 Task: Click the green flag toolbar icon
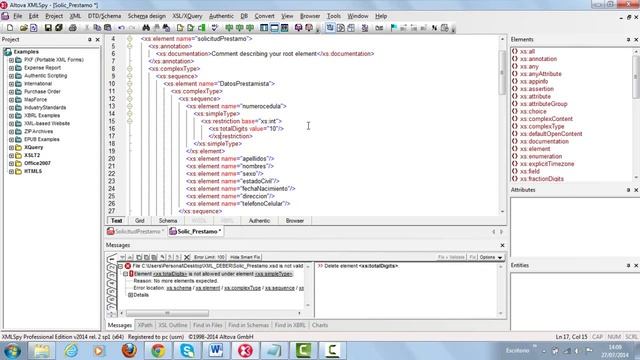(393, 28)
